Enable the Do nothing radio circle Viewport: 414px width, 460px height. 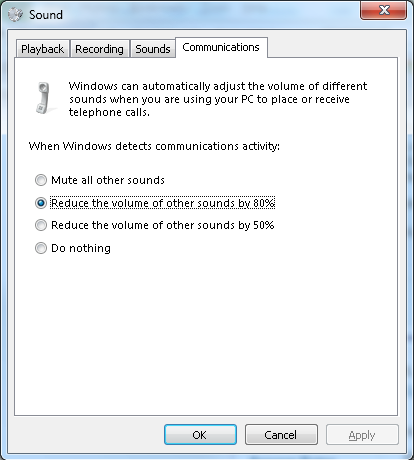point(41,248)
